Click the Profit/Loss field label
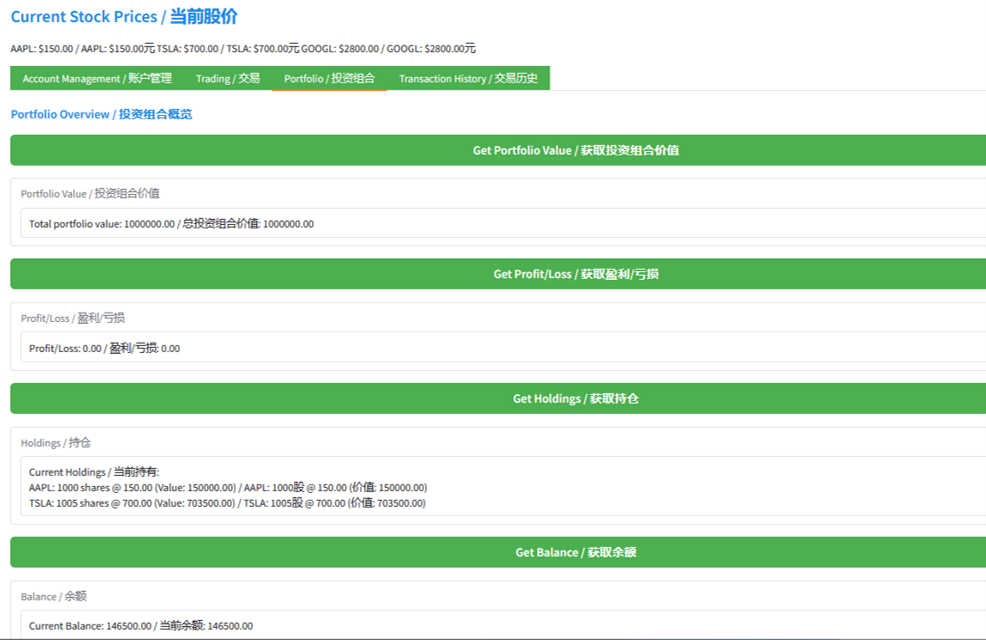 point(73,318)
